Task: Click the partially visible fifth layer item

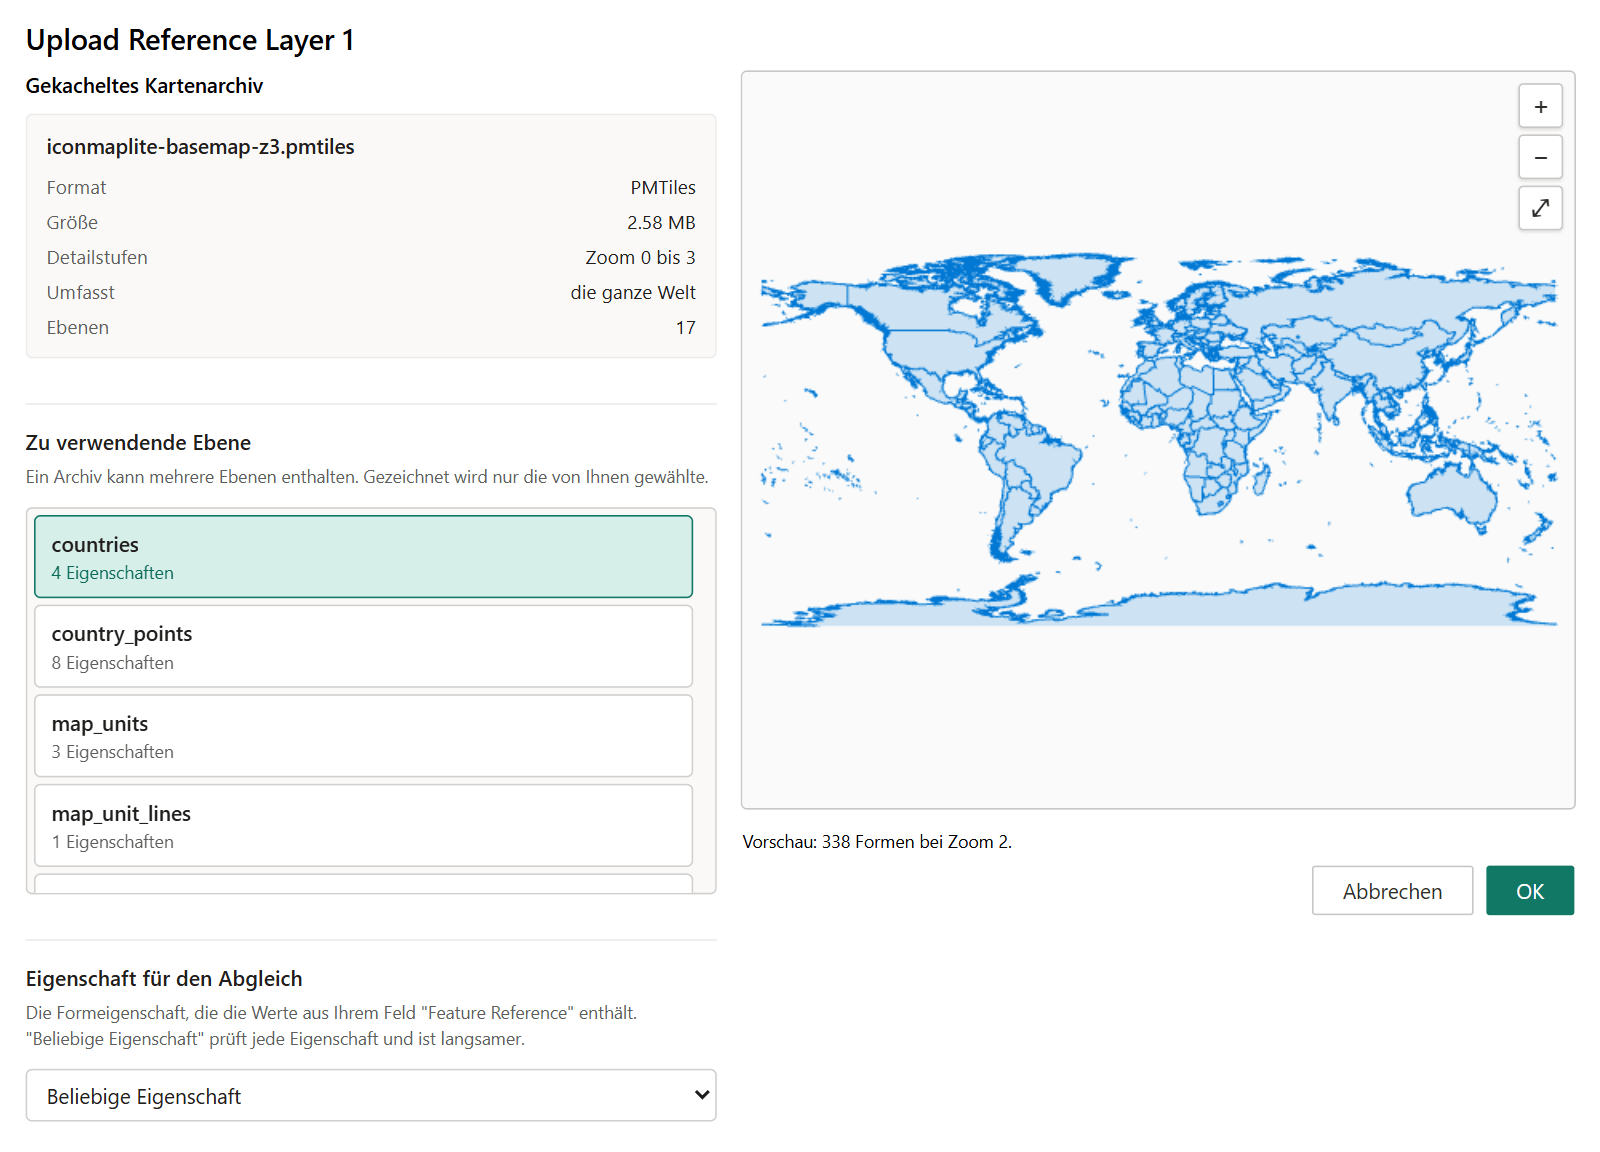Action: [x=363, y=884]
